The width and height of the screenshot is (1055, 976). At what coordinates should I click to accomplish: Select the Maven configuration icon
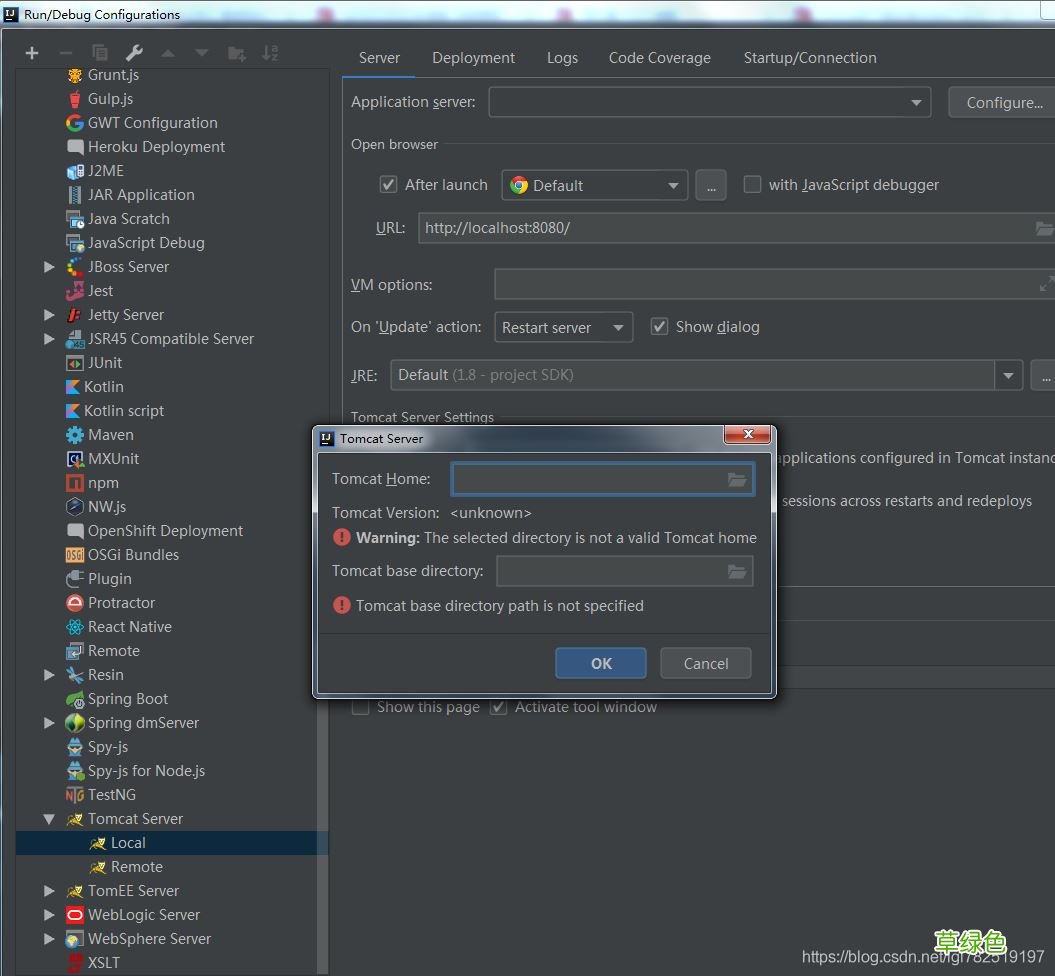coord(75,435)
